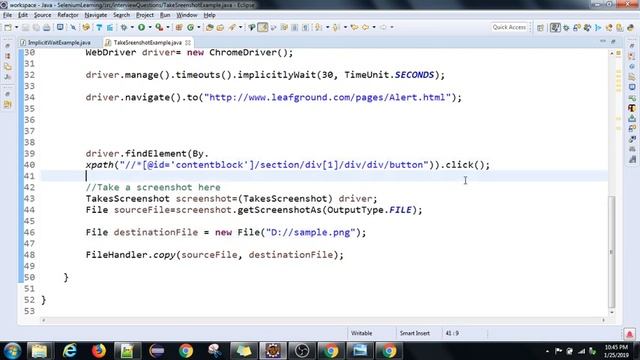Screen dimensions: 640x360
Task: Switch to the Java perspective button
Action: click(x=555, y=28)
